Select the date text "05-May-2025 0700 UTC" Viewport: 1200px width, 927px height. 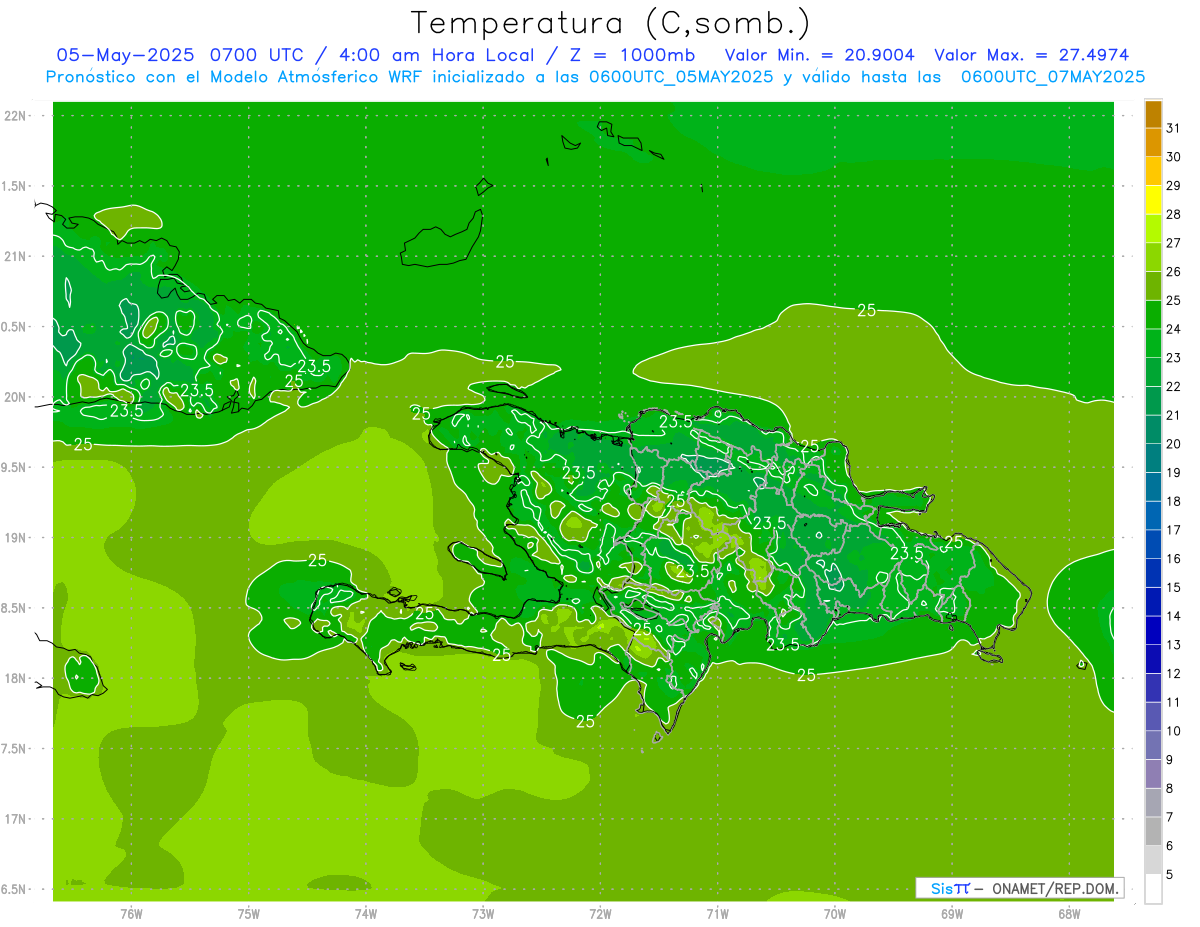click(x=178, y=54)
